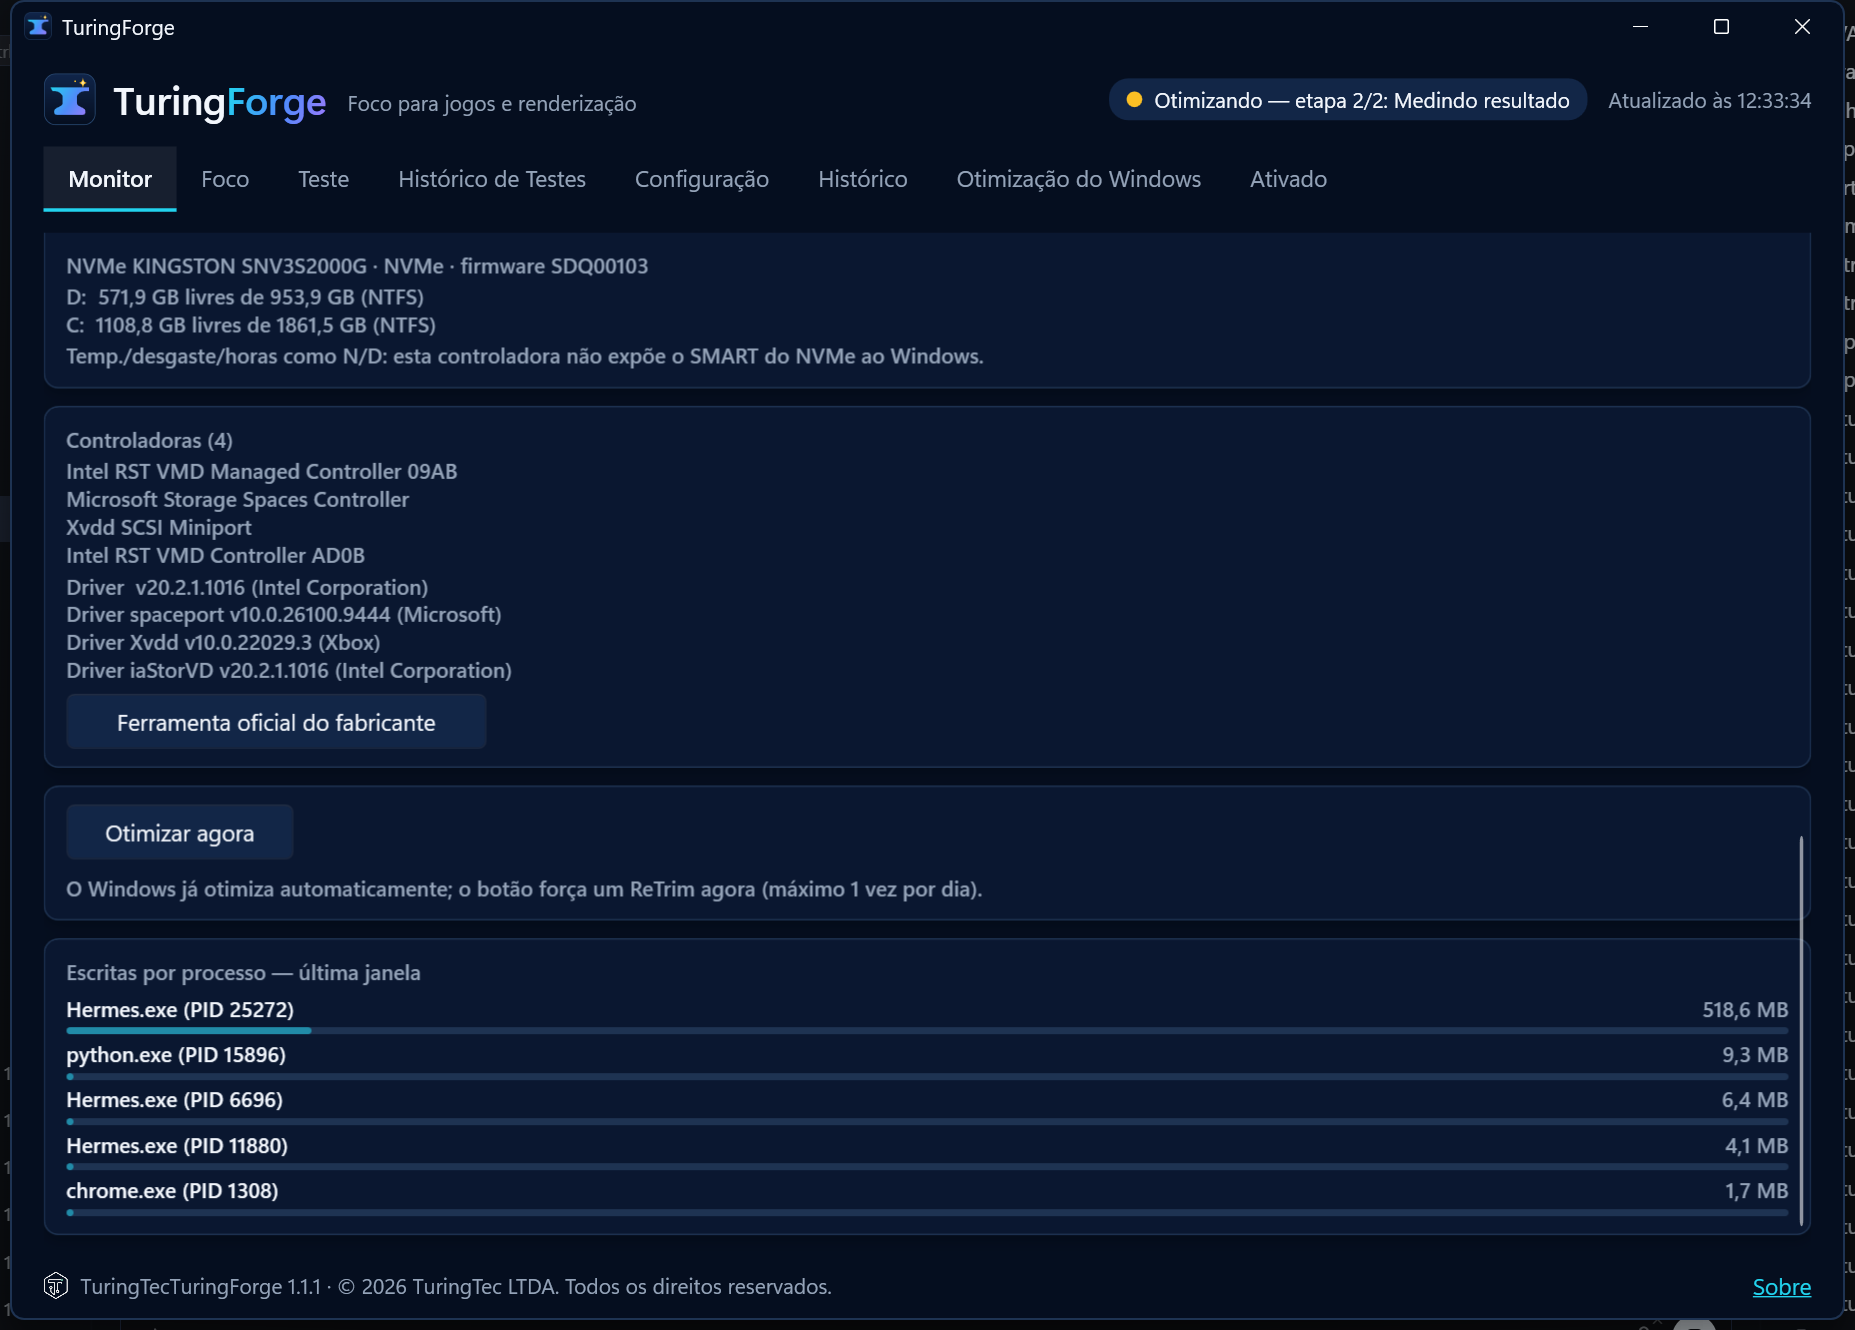Screen dimensions: 1855x1330
Task: Click the Controladoras (4) heading
Action: [150, 440]
